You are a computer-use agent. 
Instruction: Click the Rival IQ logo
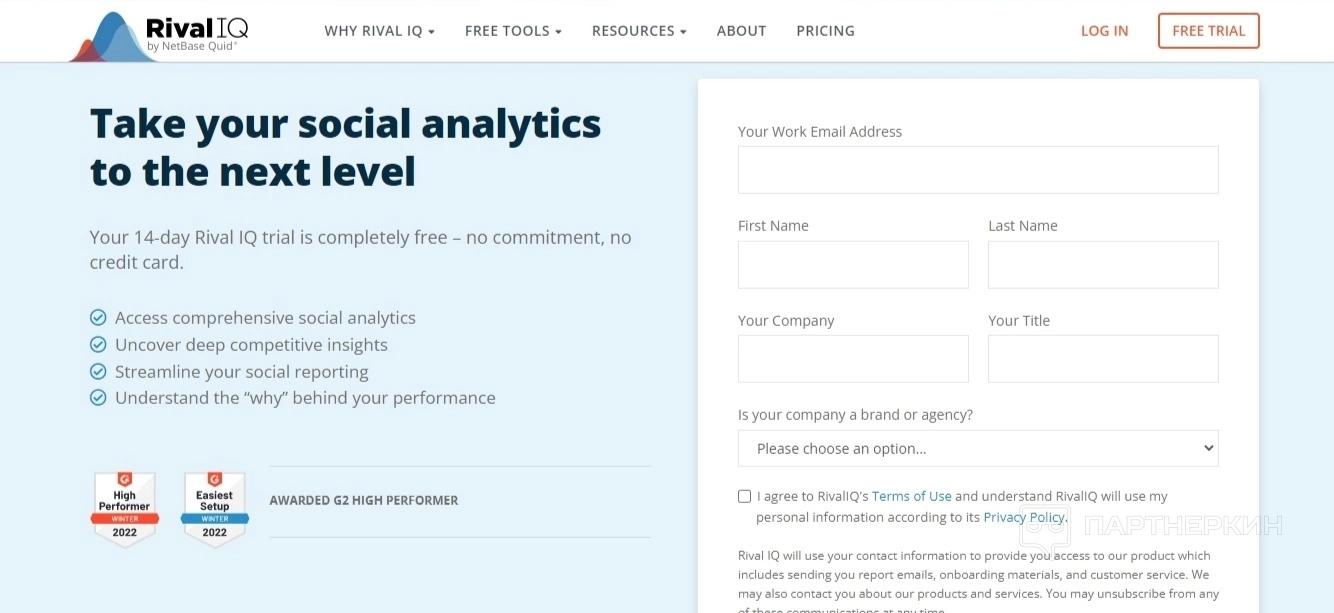[160, 34]
